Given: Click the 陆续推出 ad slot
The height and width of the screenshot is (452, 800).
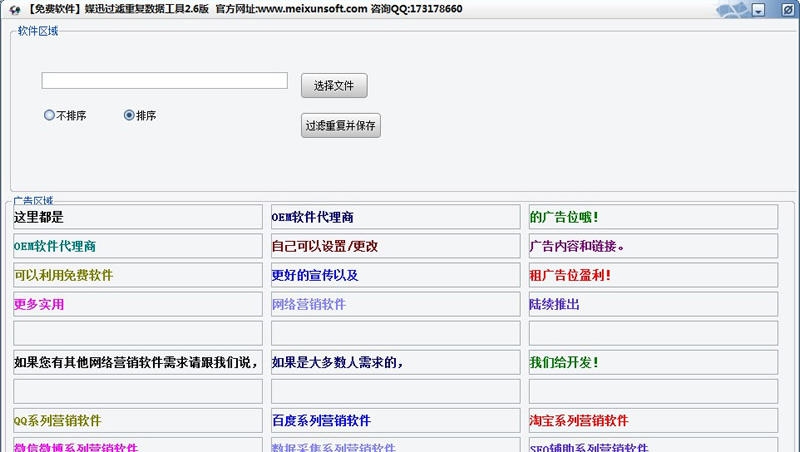Looking at the screenshot, I should [x=653, y=305].
